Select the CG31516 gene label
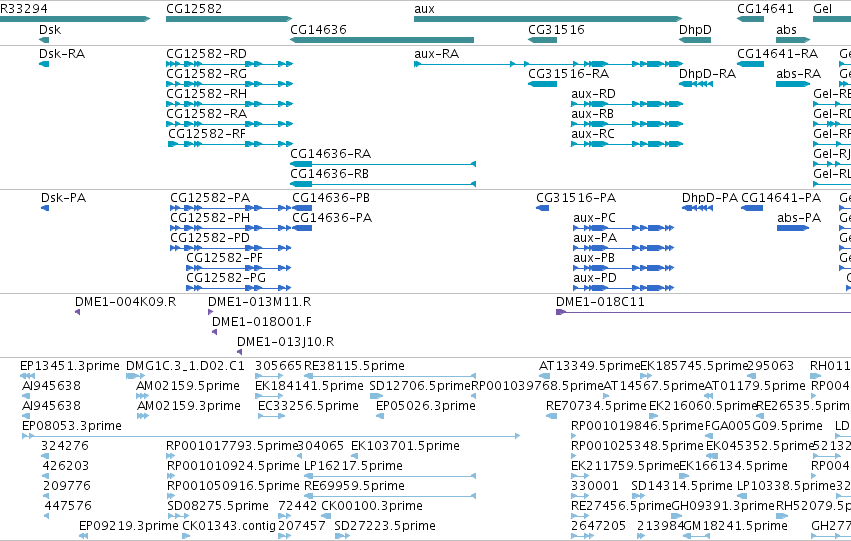This screenshot has height=541, width=851. (x=556, y=30)
